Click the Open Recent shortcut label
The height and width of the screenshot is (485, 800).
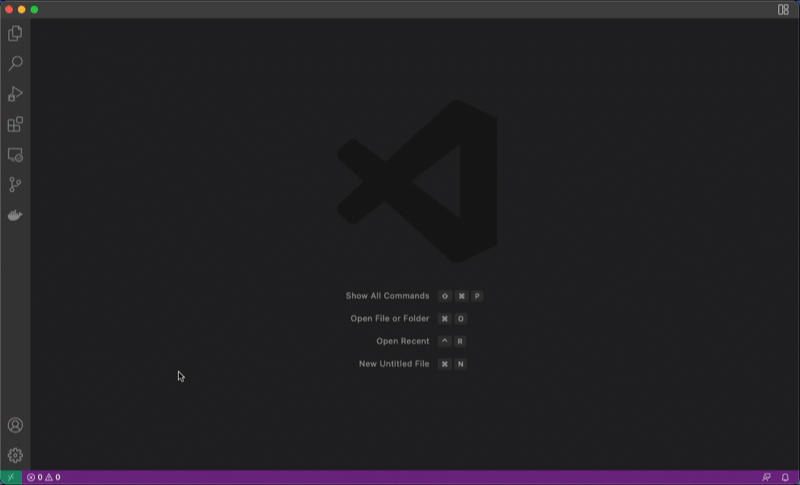click(x=402, y=341)
